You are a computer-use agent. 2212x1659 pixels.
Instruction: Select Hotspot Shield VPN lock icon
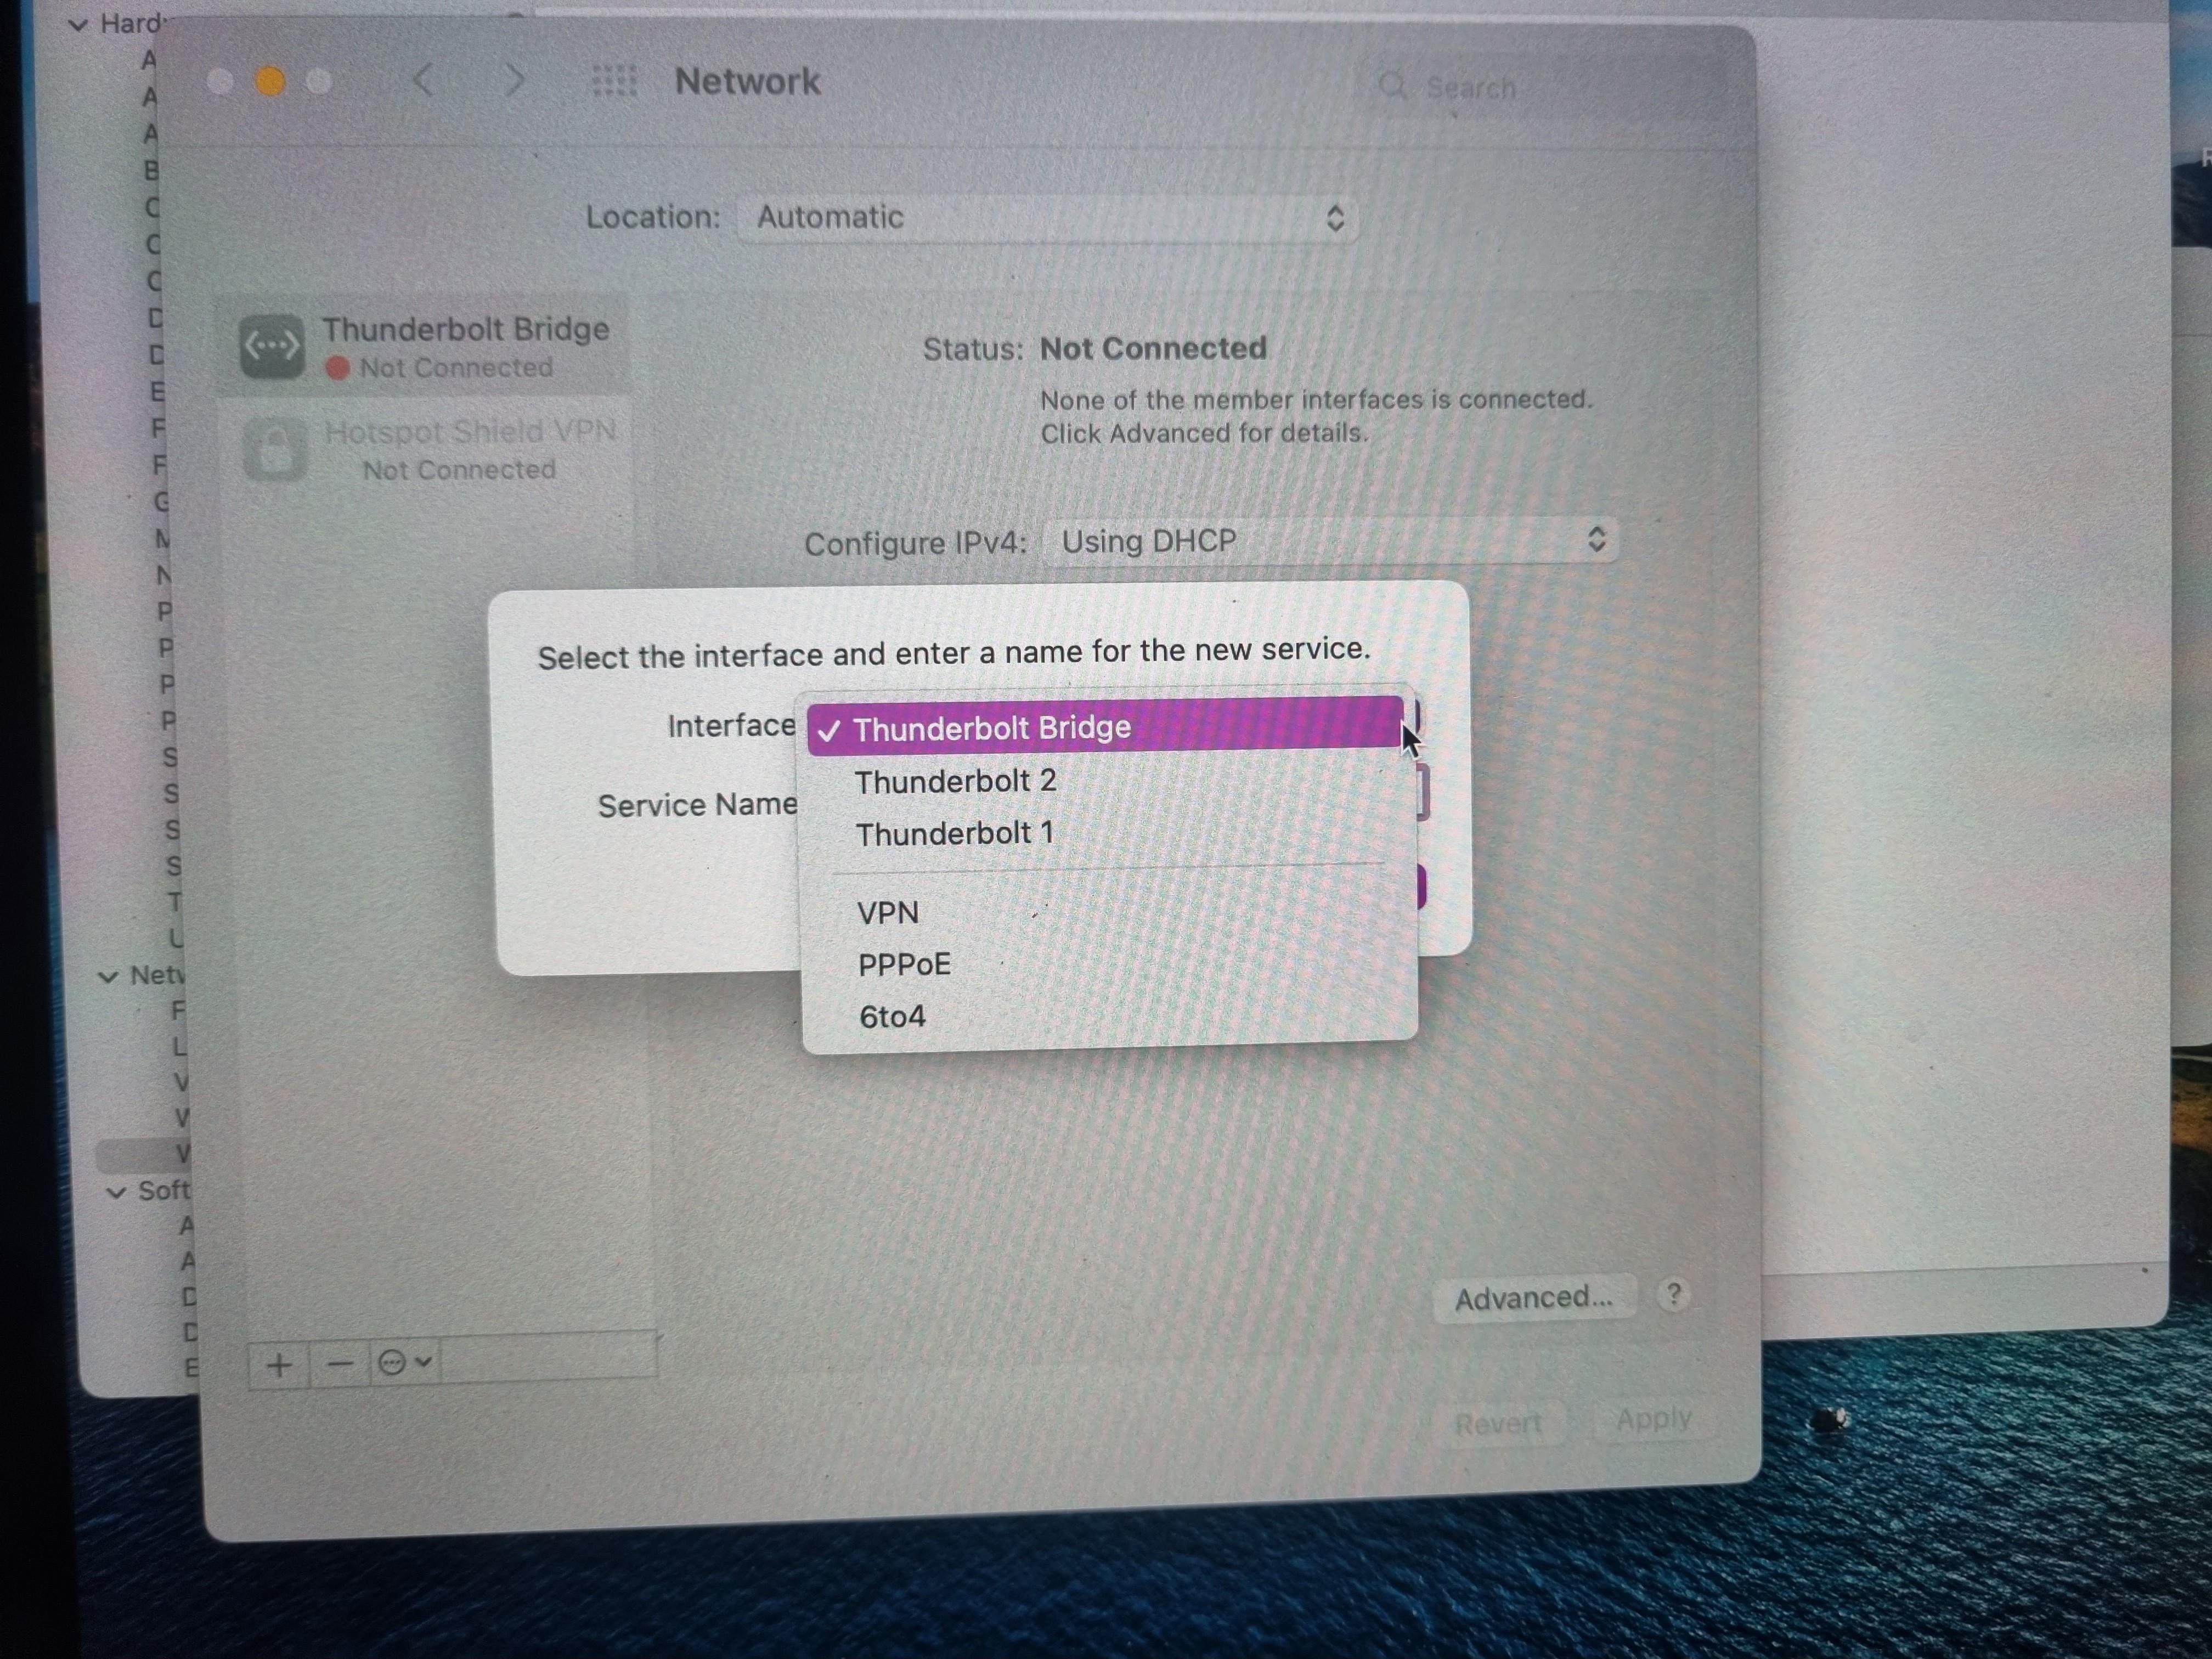pos(275,450)
